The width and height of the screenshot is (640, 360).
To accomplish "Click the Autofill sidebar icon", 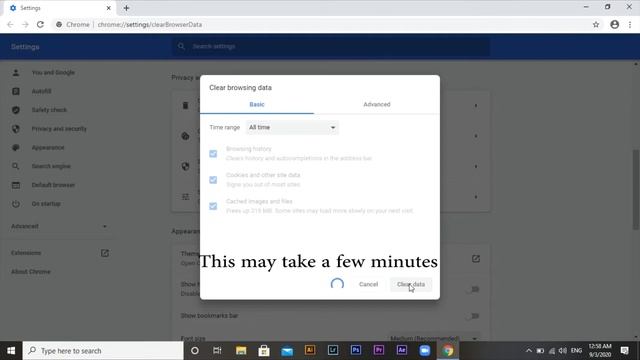I will click(x=16, y=91).
